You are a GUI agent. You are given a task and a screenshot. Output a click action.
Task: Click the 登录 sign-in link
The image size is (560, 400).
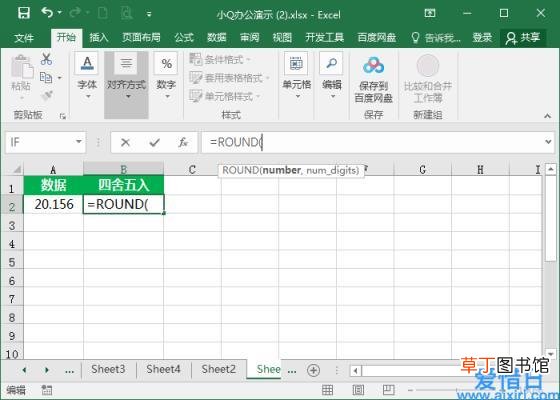482,38
